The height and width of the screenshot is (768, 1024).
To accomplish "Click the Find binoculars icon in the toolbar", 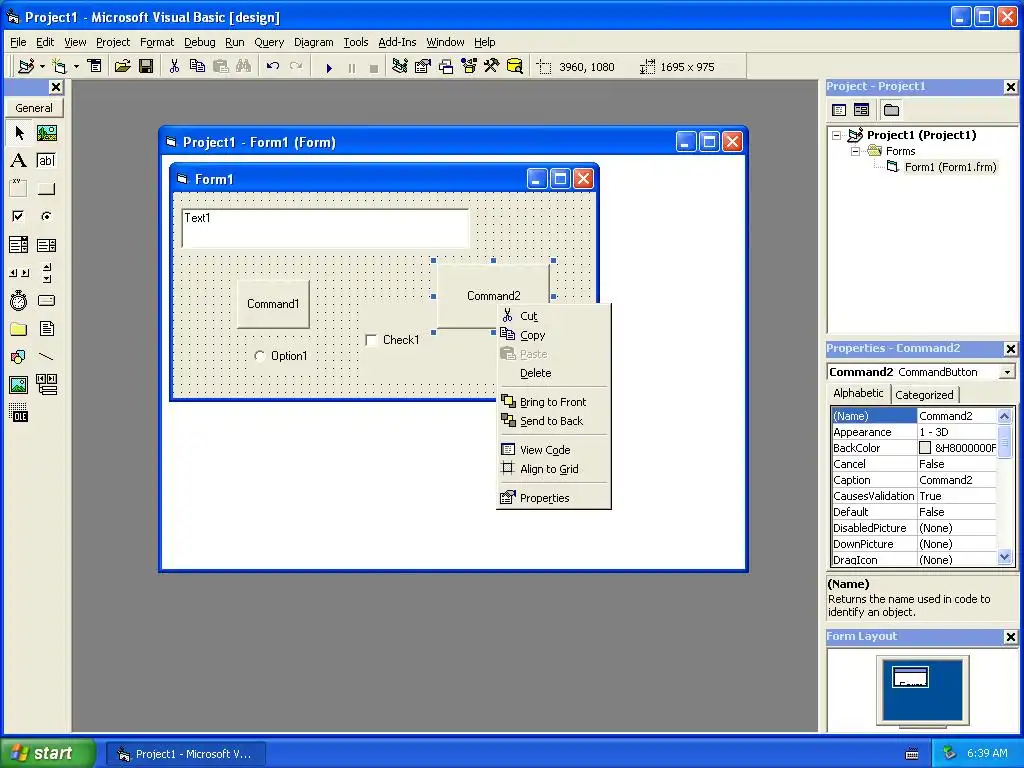I will tap(244, 66).
